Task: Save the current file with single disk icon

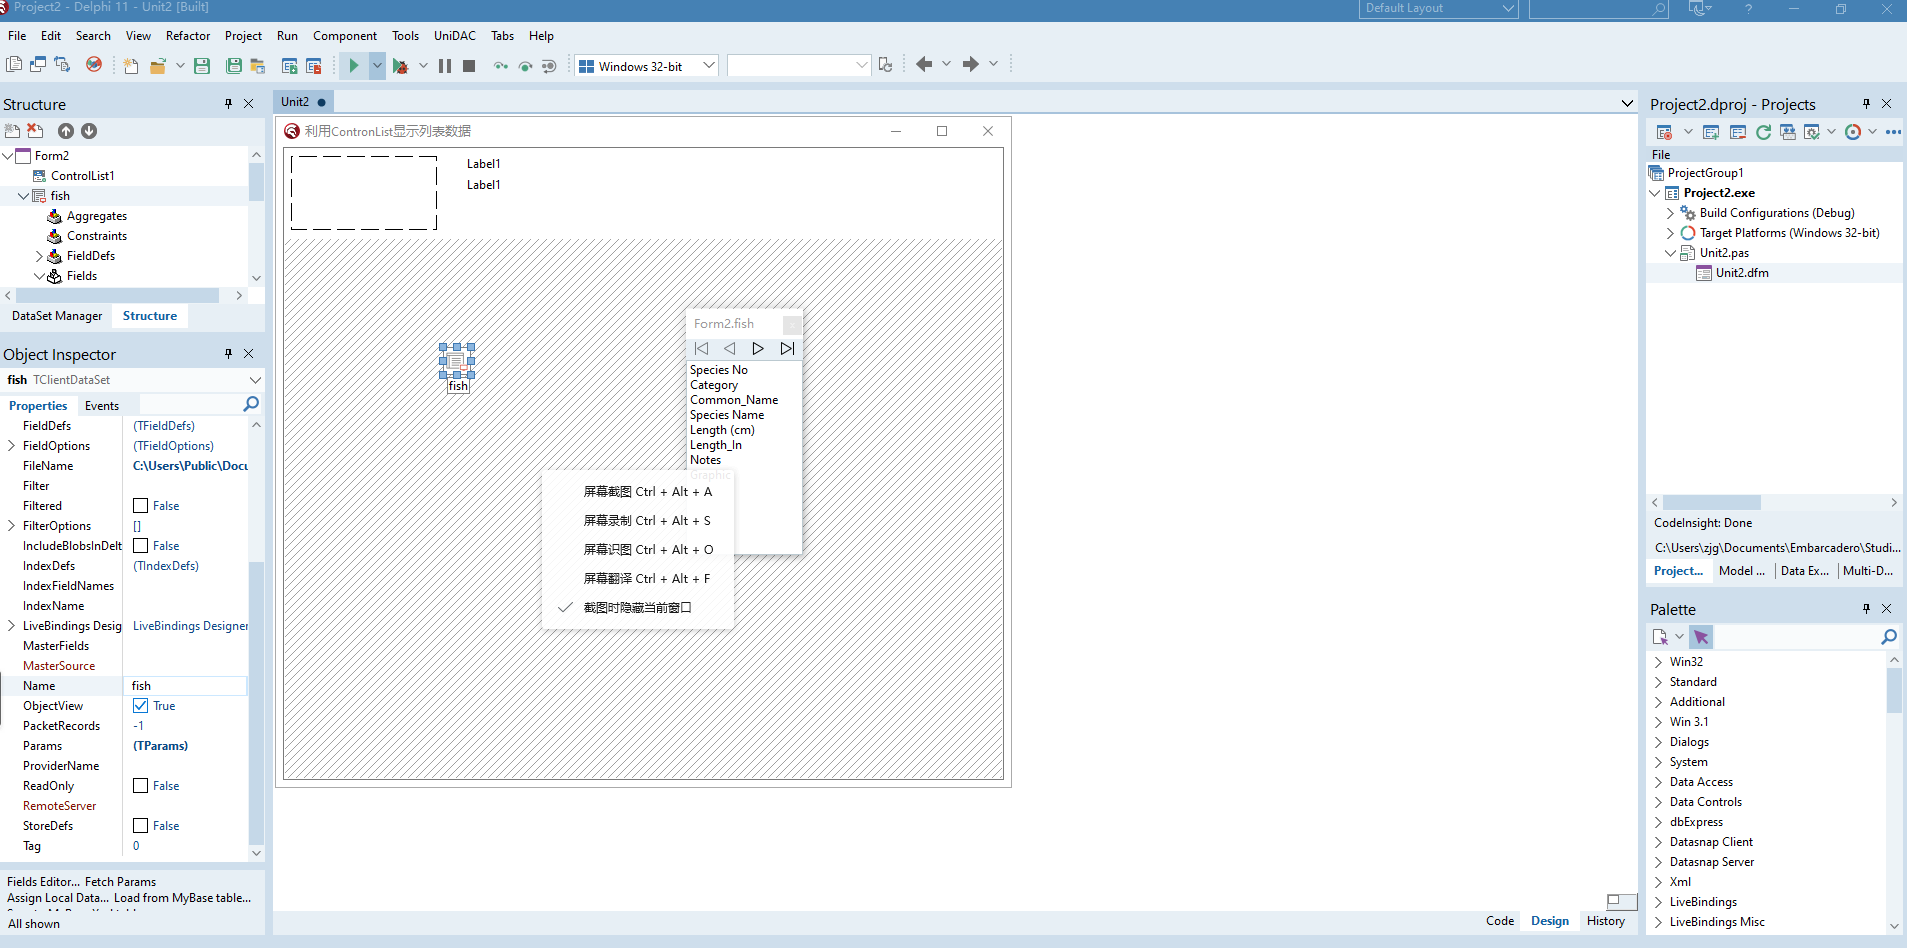Action: (x=202, y=65)
